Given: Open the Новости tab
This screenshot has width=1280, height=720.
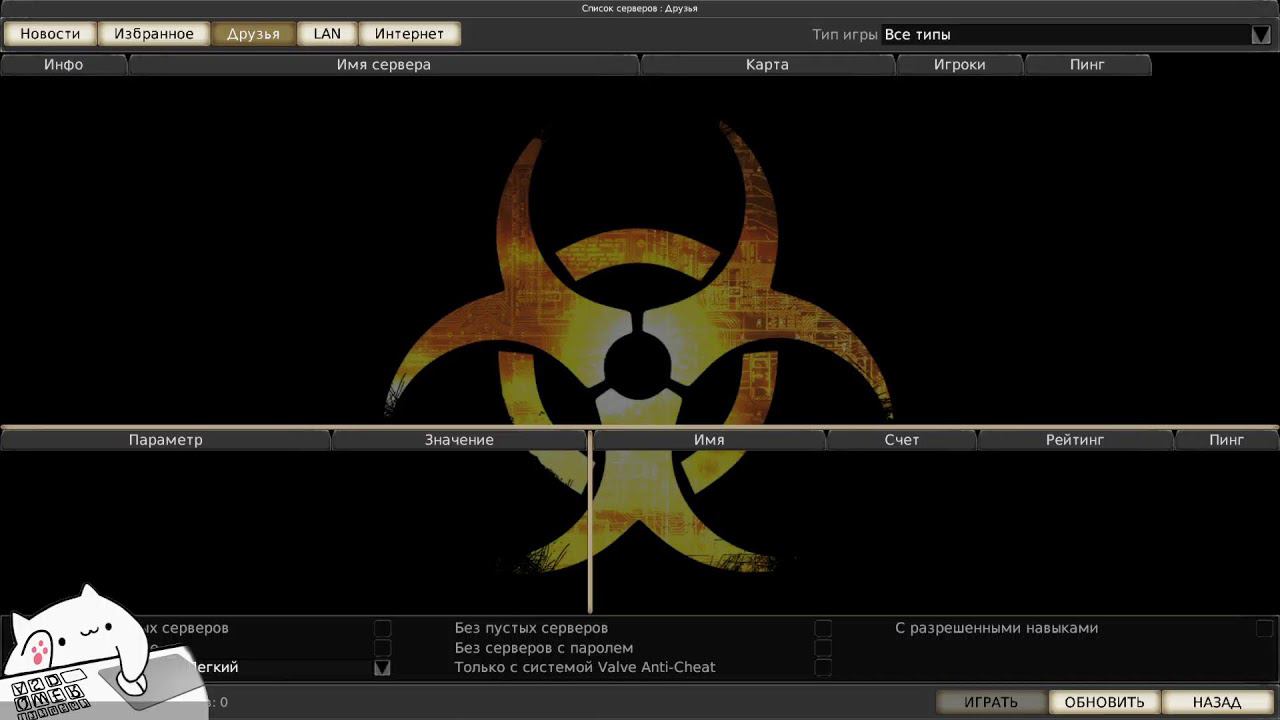Looking at the screenshot, I should click(x=50, y=34).
